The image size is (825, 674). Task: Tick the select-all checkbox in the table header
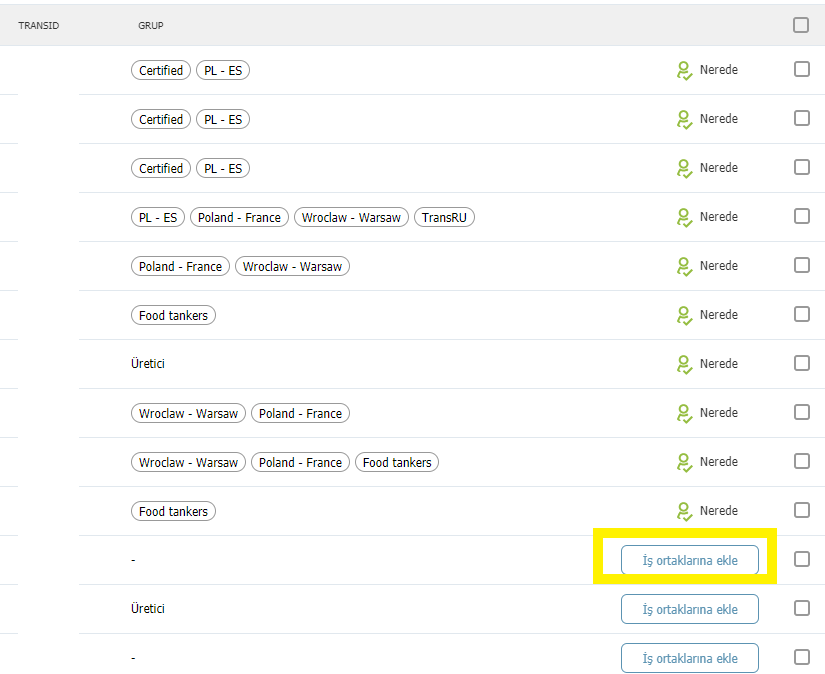click(801, 25)
